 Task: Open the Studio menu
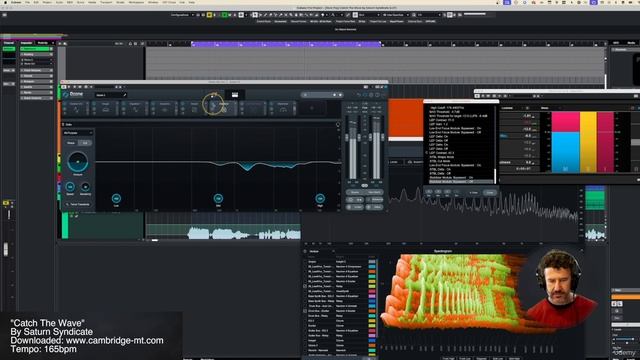point(120,2)
